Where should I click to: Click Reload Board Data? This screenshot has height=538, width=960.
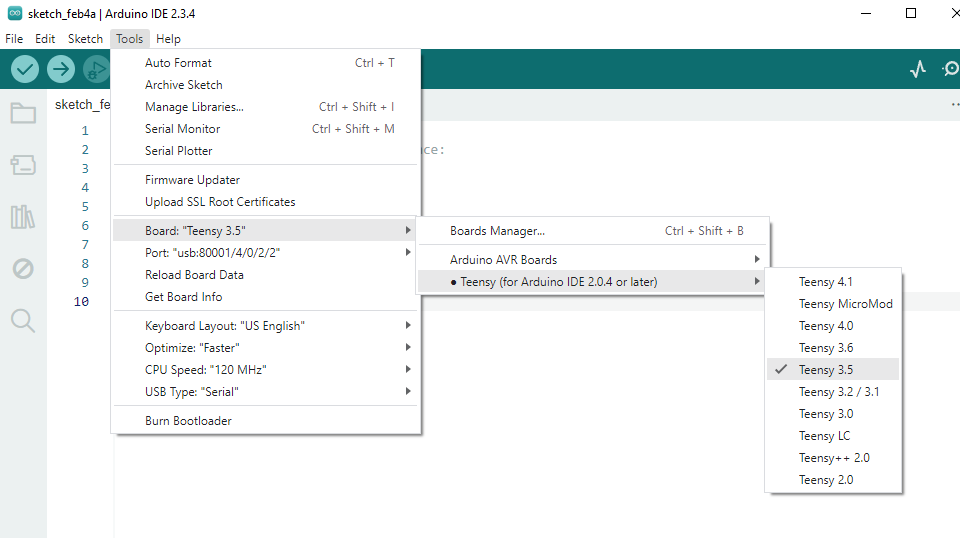click(267, 275)
